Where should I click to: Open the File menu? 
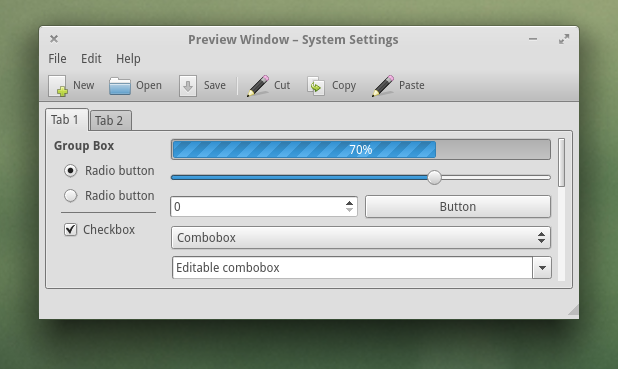coord(57,59)
